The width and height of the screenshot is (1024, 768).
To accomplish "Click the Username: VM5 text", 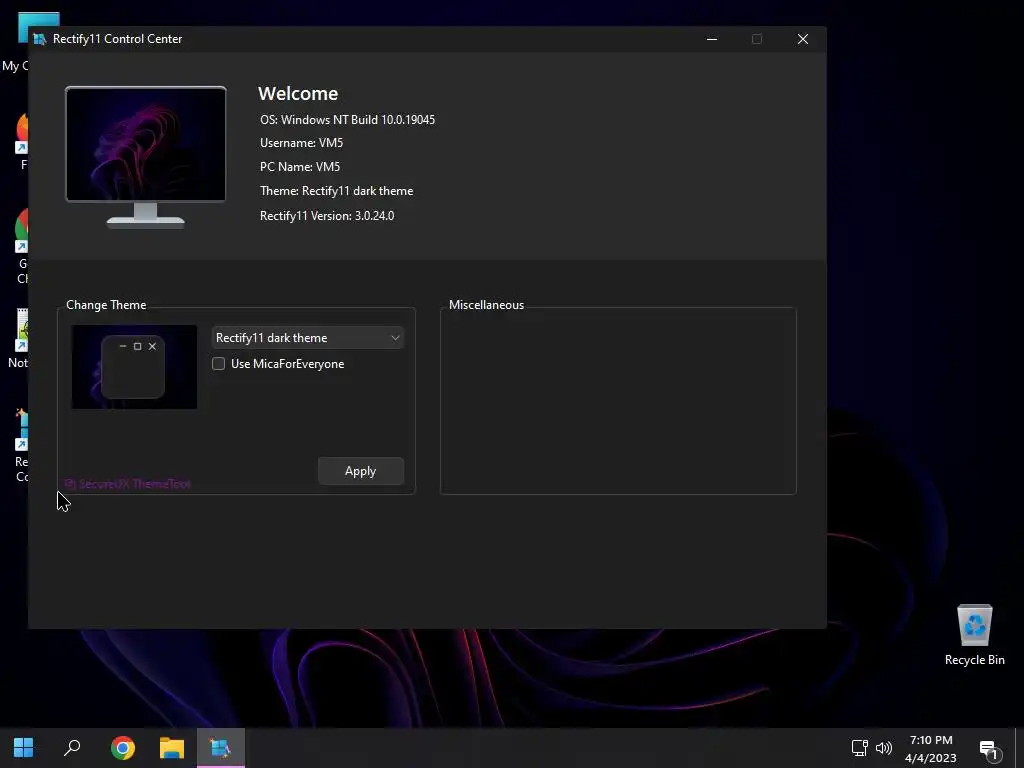I will (x=301, y=142).
